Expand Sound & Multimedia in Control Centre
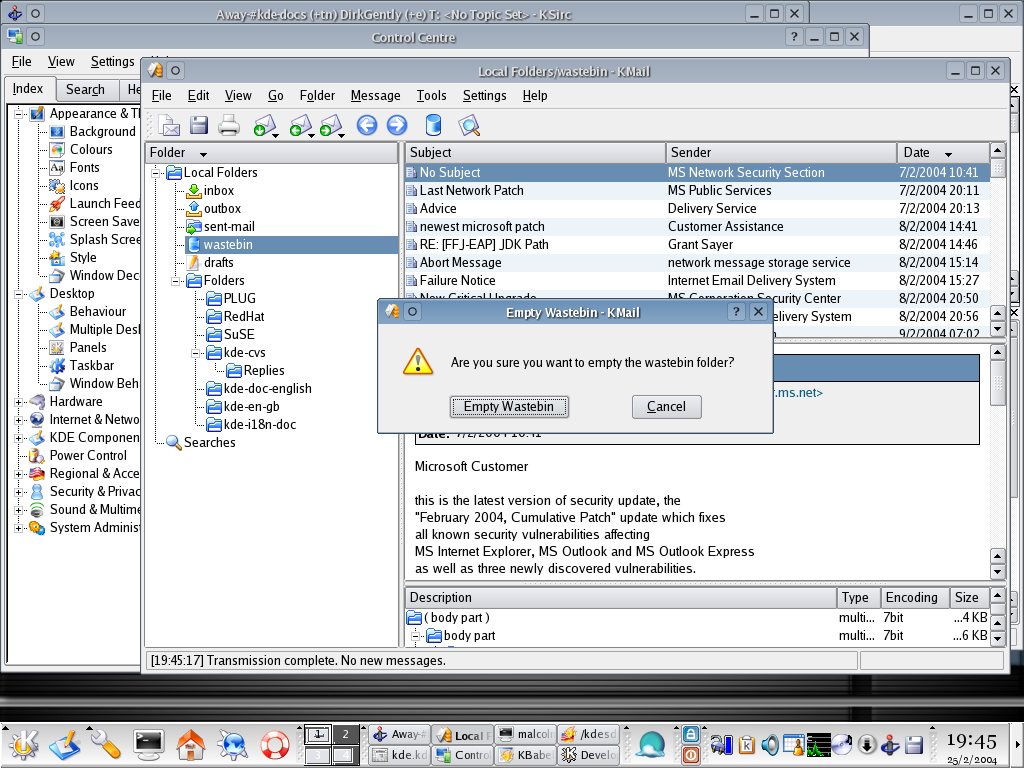1024x768 pixels. 19,509
